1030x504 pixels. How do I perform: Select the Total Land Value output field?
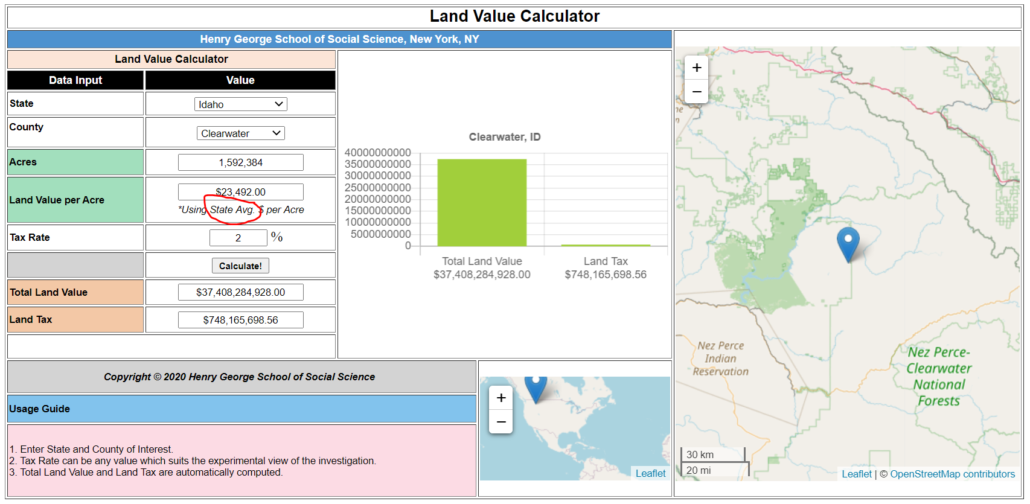tap(240, 292)
